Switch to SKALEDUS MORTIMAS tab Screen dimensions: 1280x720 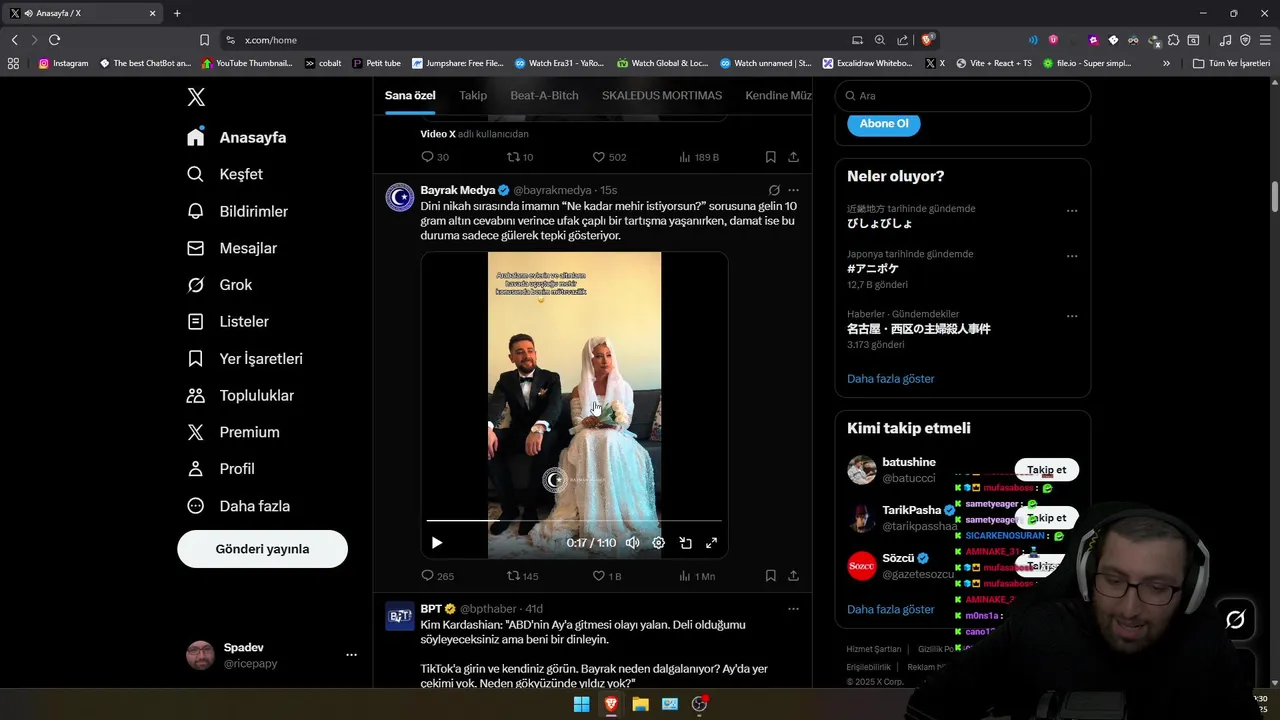(662, 95)
